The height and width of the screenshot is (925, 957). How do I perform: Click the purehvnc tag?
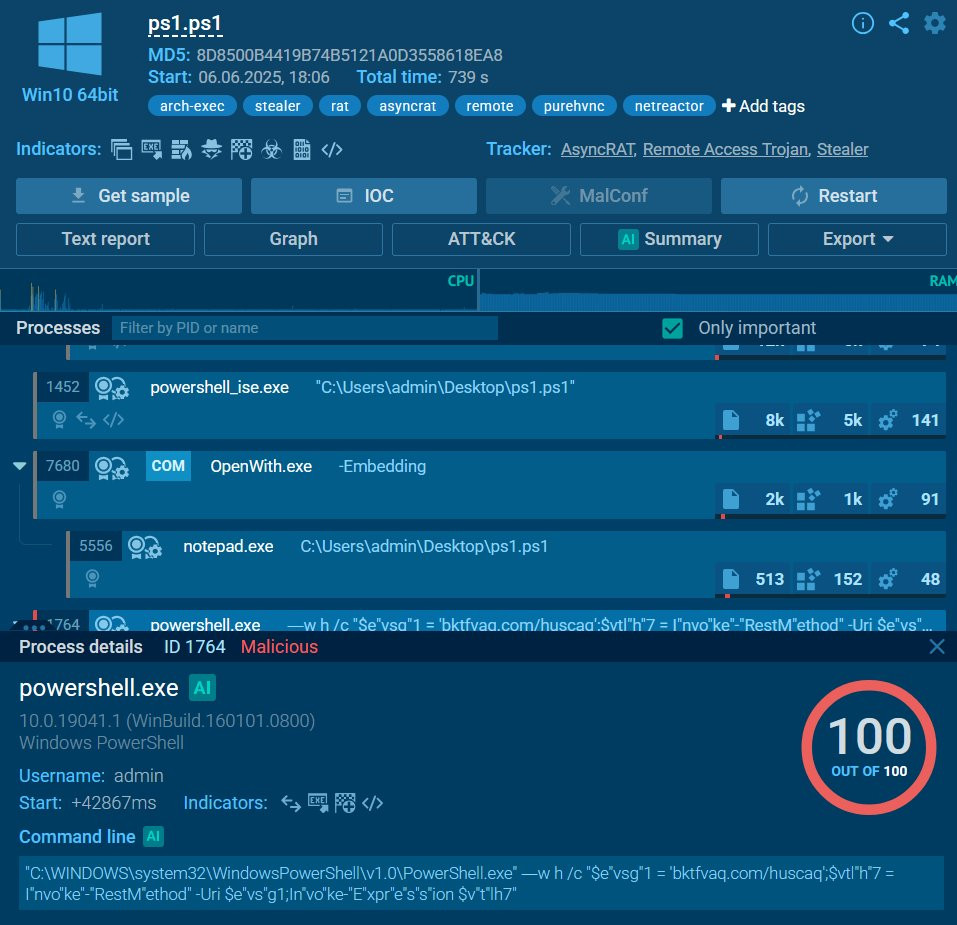[574, 106]
